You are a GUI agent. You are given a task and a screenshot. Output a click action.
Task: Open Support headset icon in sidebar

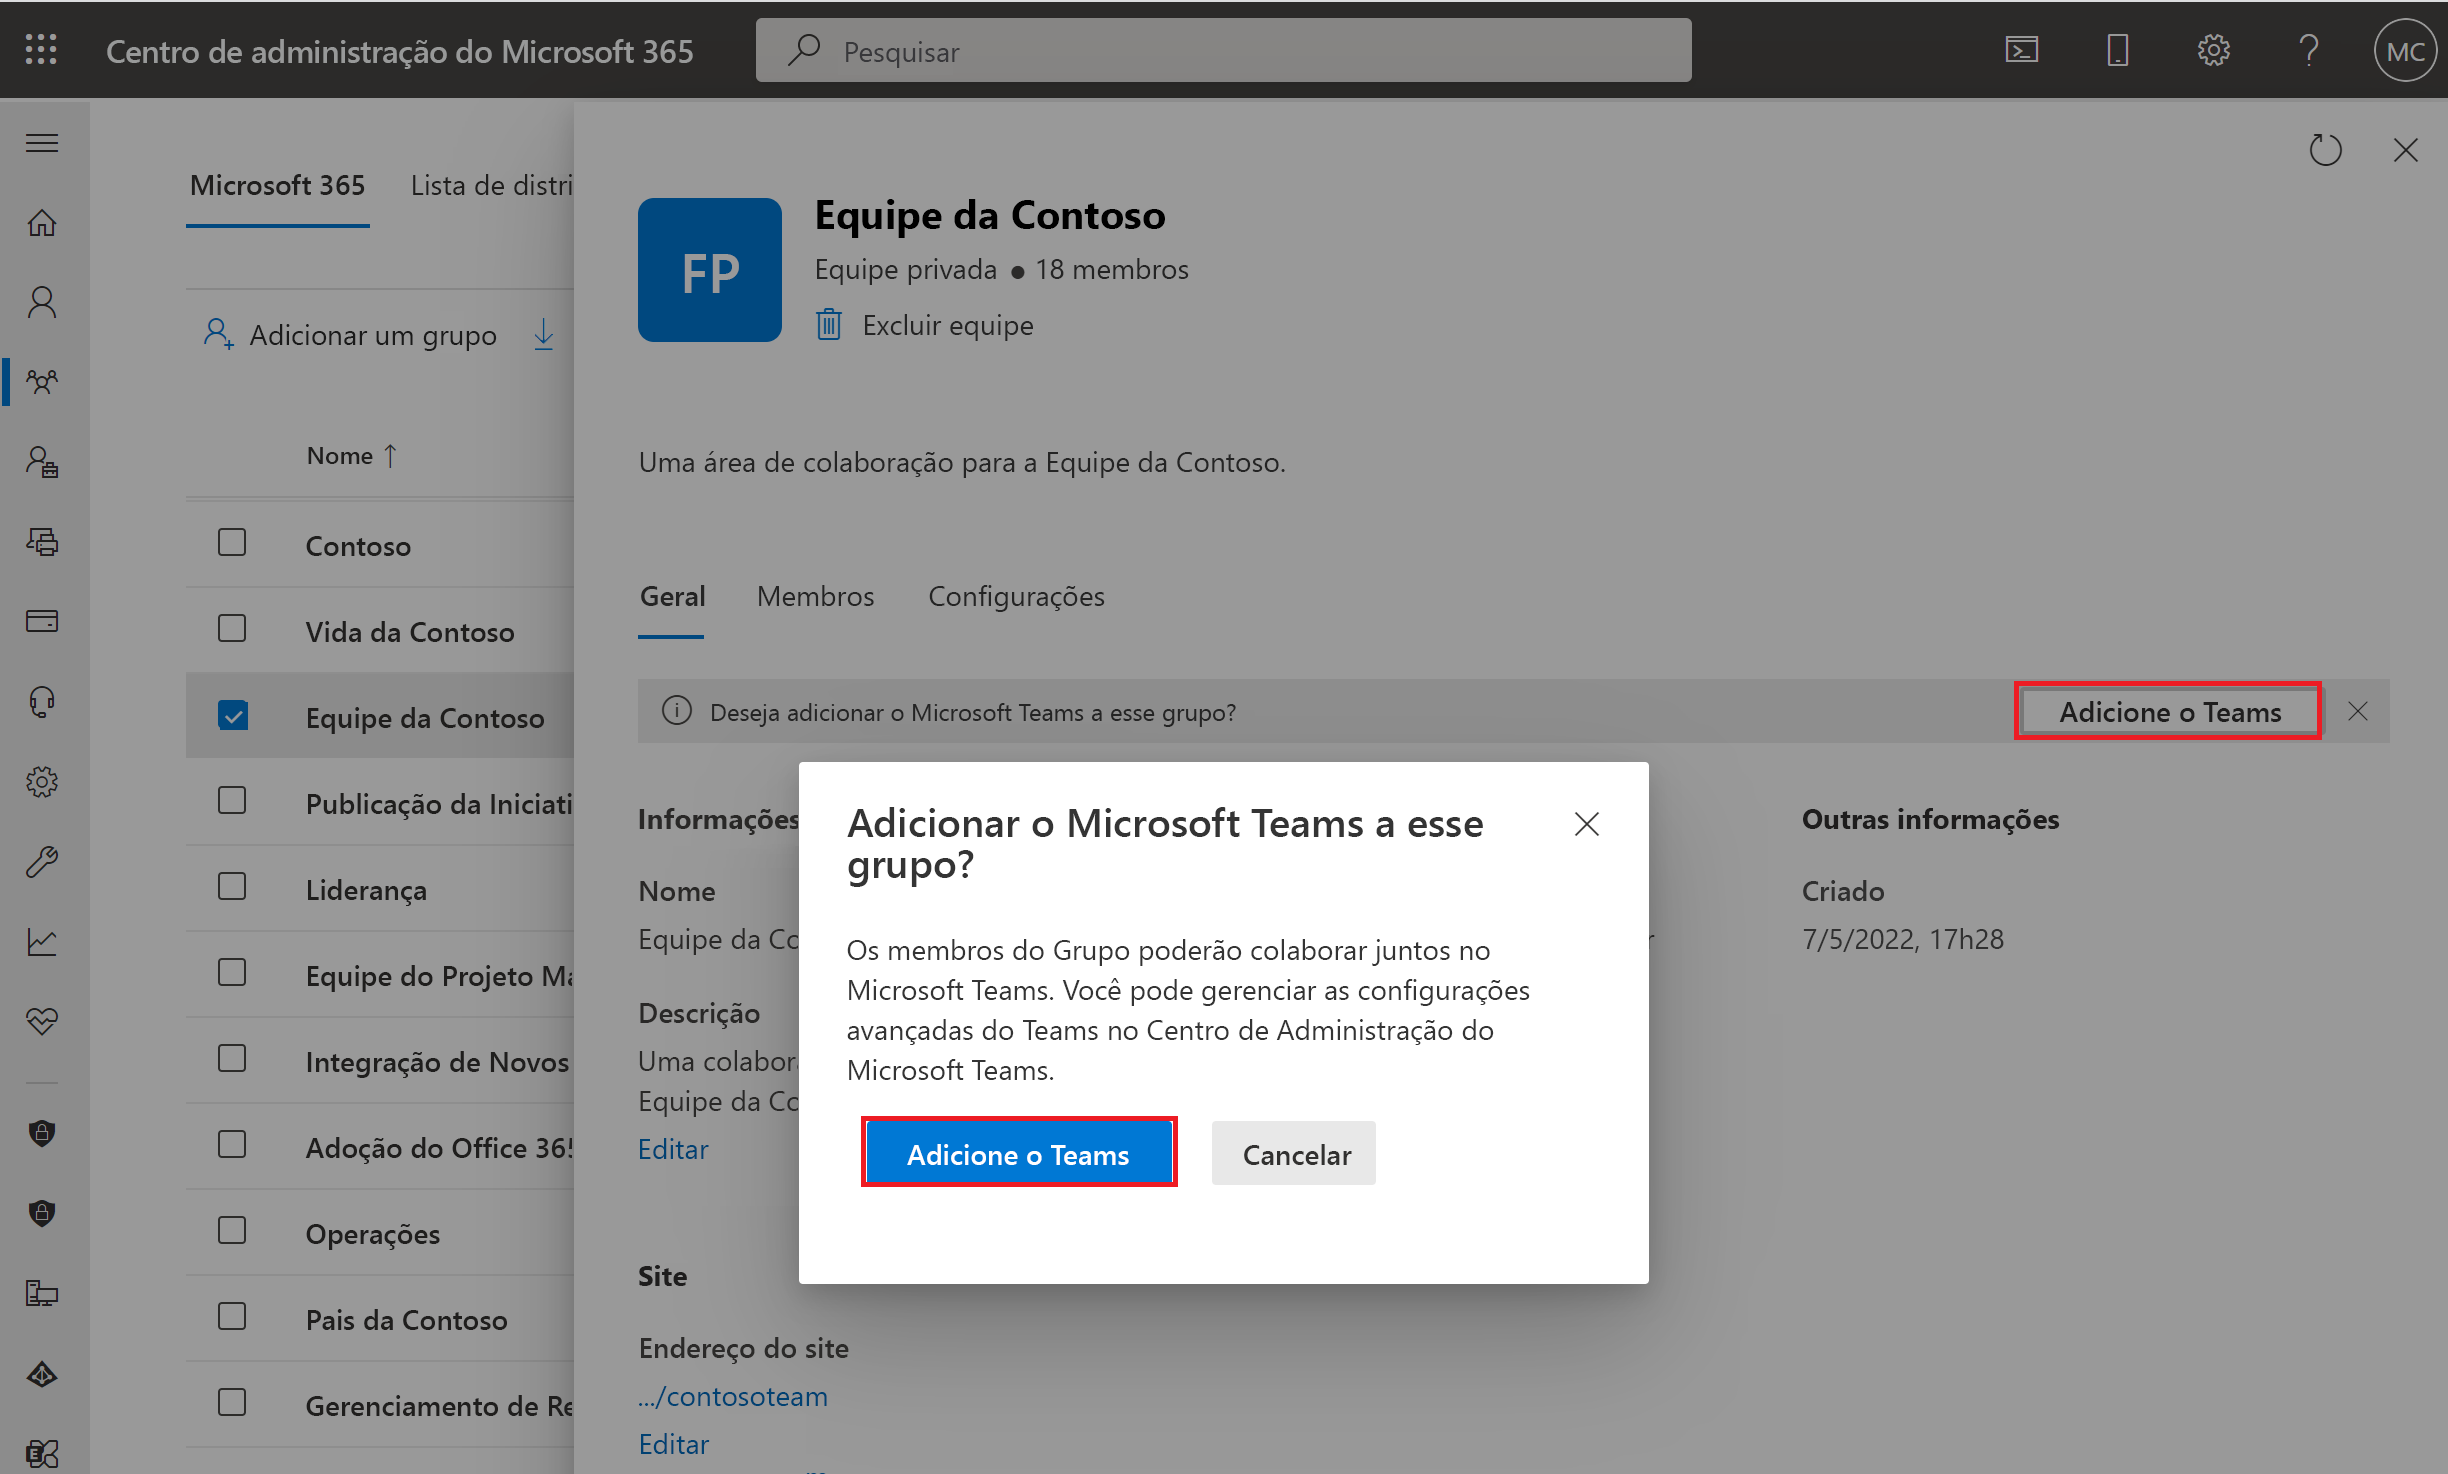pyautogui.click(x=42, y=701)
